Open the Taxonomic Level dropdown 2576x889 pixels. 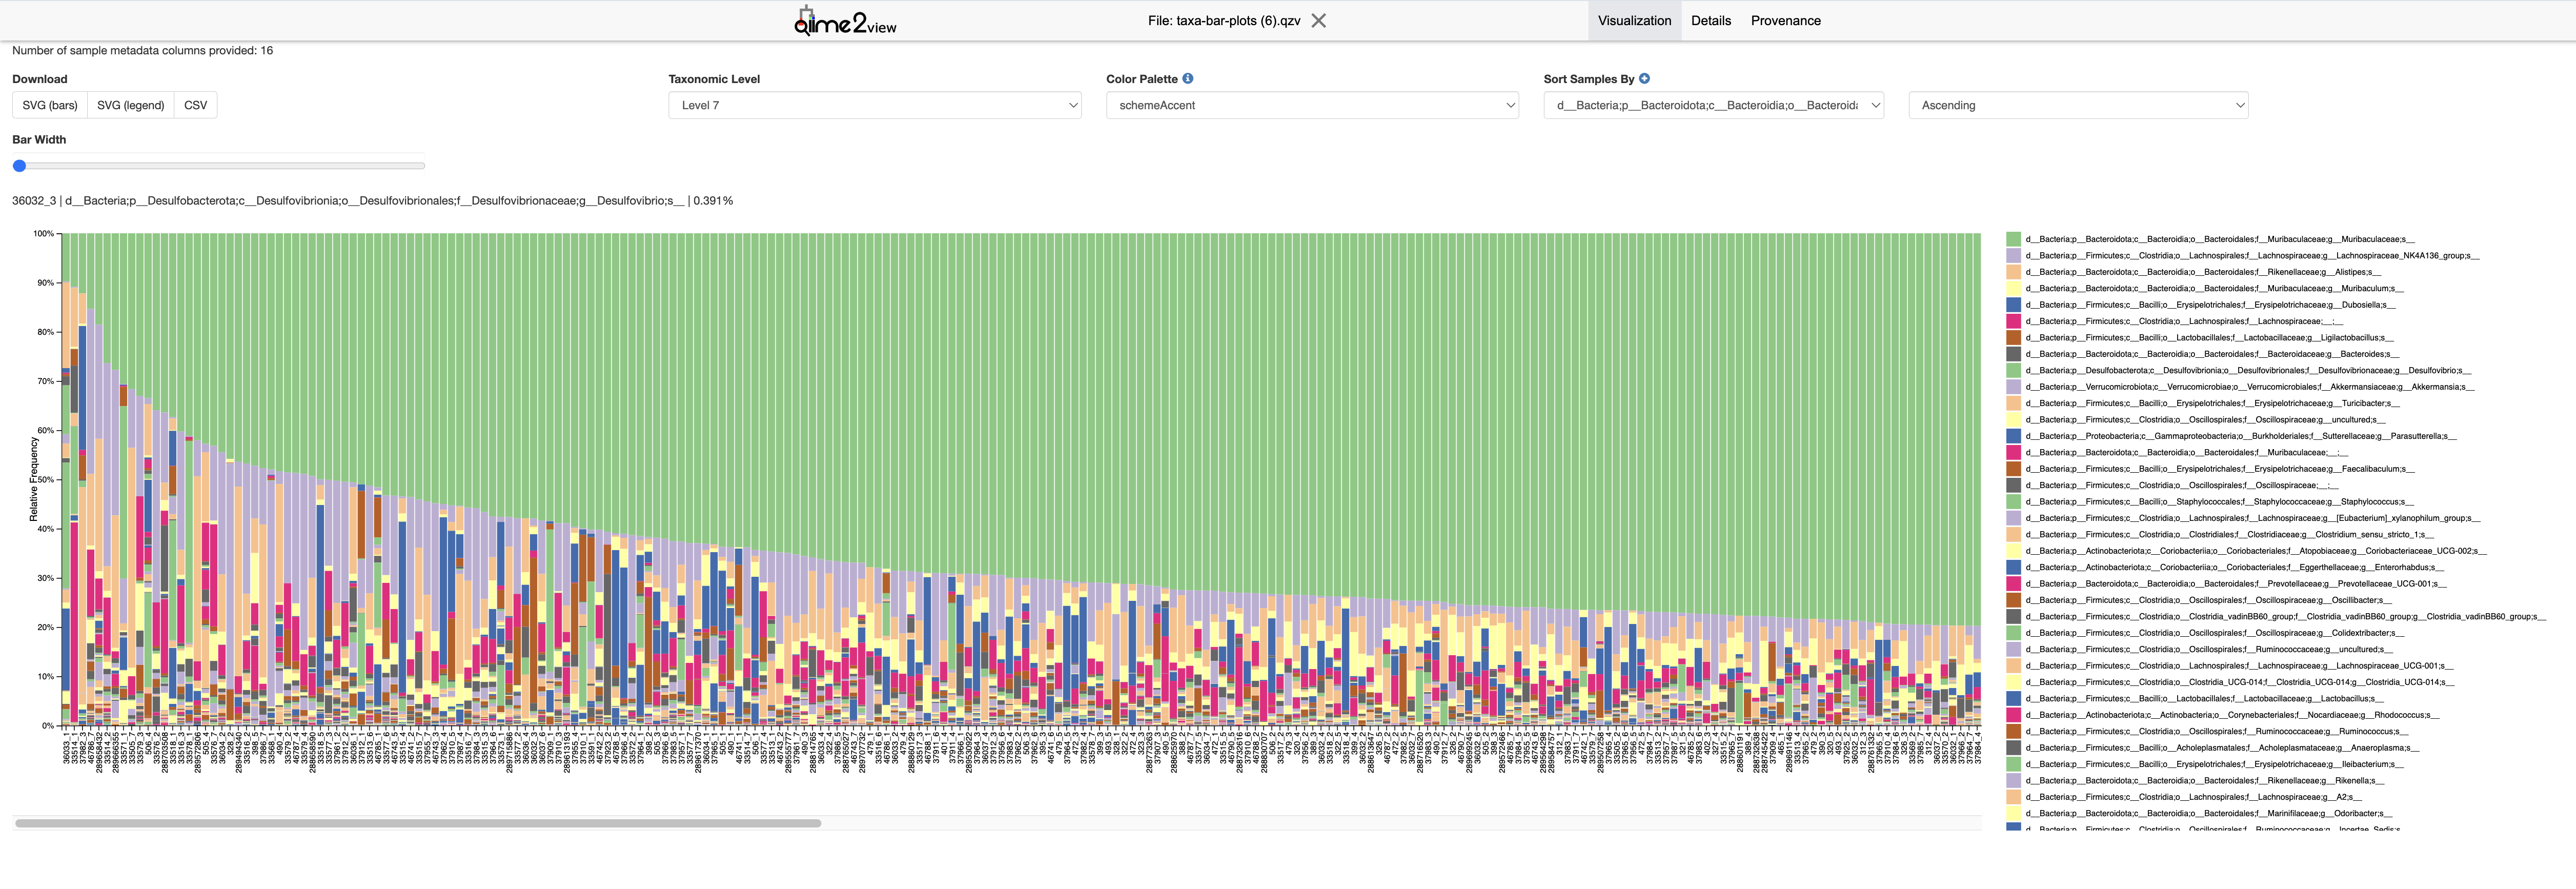click(x=875, y=105)
